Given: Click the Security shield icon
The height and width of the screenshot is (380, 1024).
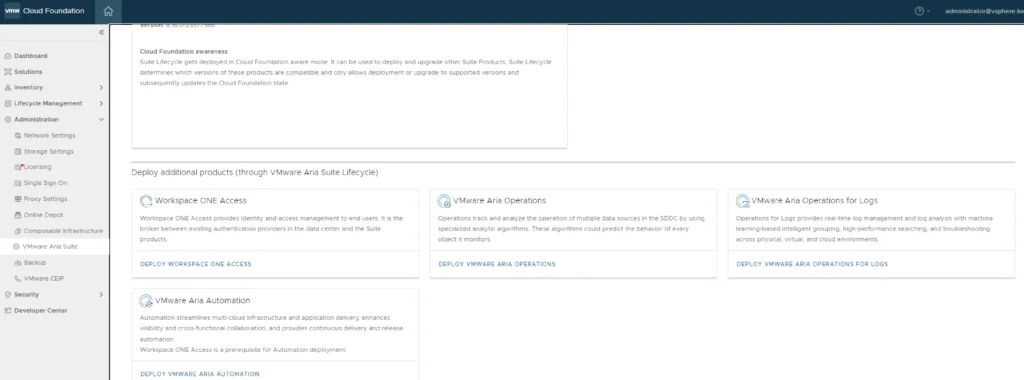Looking at the screenshot, I should (8, 294).
